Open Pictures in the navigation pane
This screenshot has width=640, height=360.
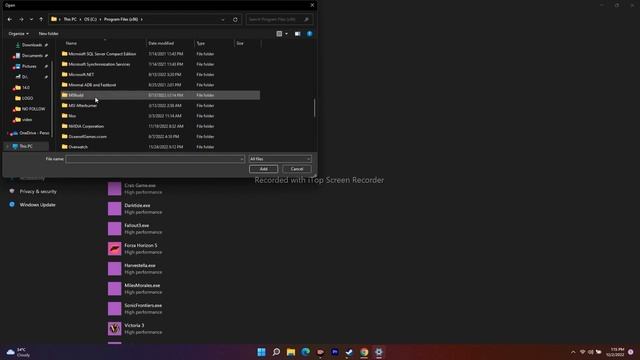[29, 66]
